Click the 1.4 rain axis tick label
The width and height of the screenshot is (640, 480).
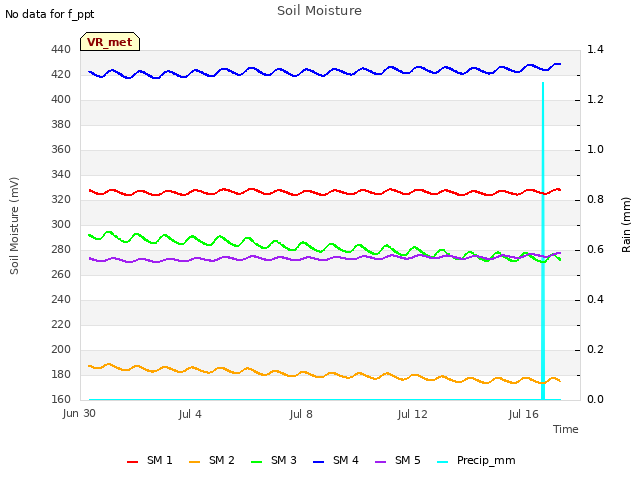click(595, 49)
